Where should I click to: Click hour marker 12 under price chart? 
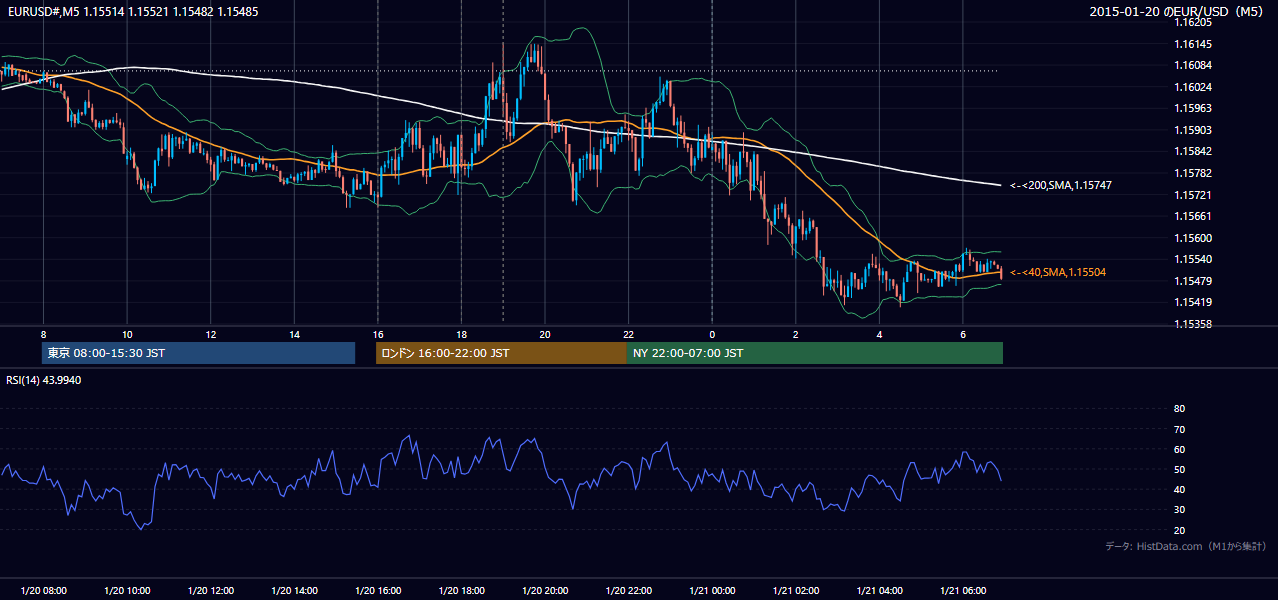(x=211, y=334)
